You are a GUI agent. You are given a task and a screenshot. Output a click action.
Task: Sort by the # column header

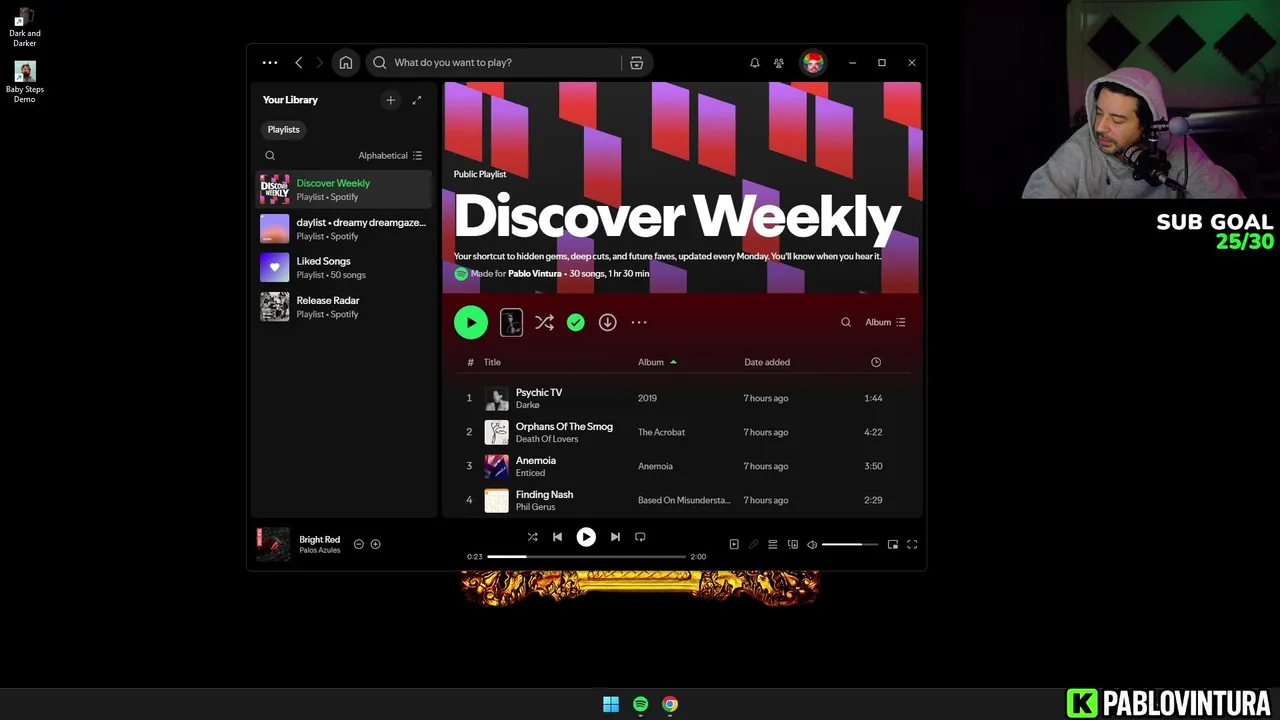click(x=470, y=362)
